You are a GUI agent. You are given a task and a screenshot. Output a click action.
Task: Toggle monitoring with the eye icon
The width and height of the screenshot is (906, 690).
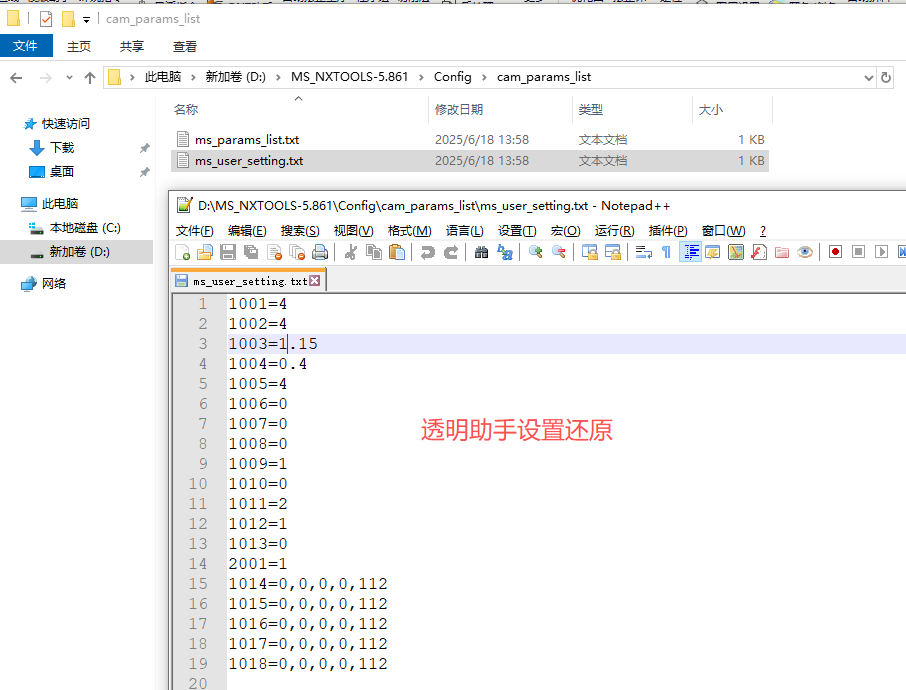click(804, 252)
